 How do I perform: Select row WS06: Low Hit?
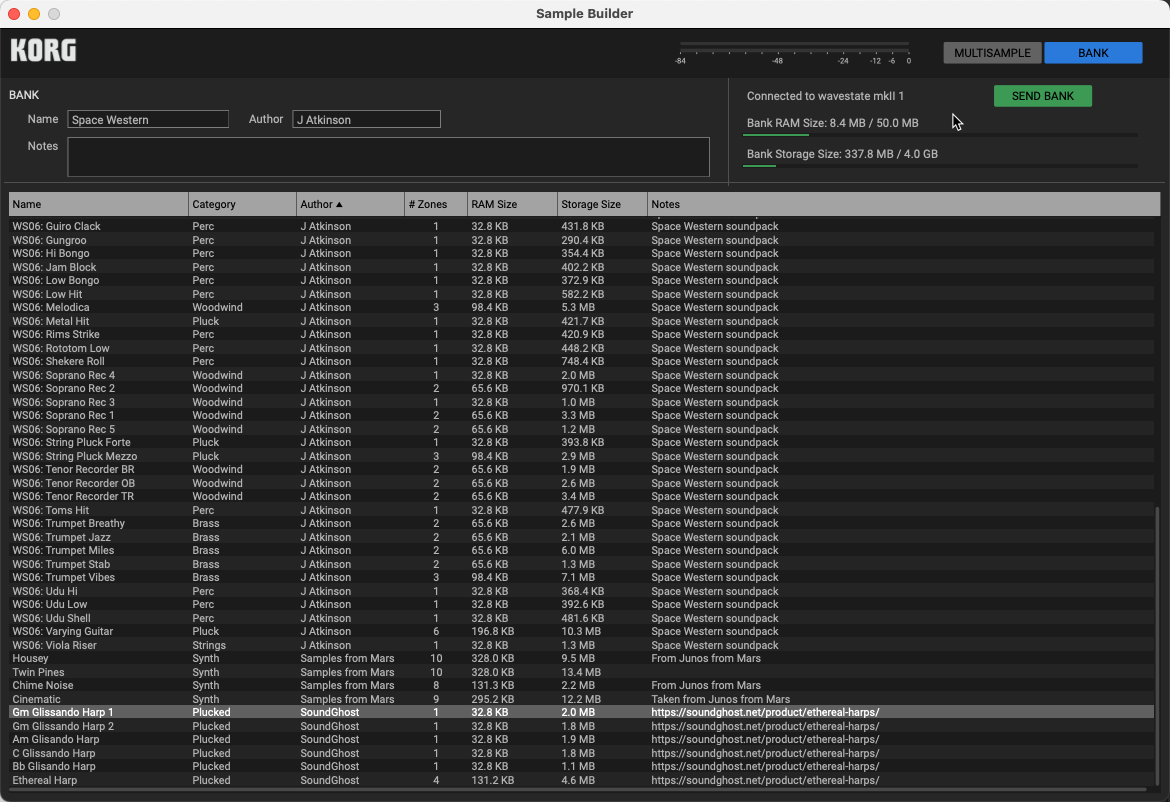tap(581, 294)
